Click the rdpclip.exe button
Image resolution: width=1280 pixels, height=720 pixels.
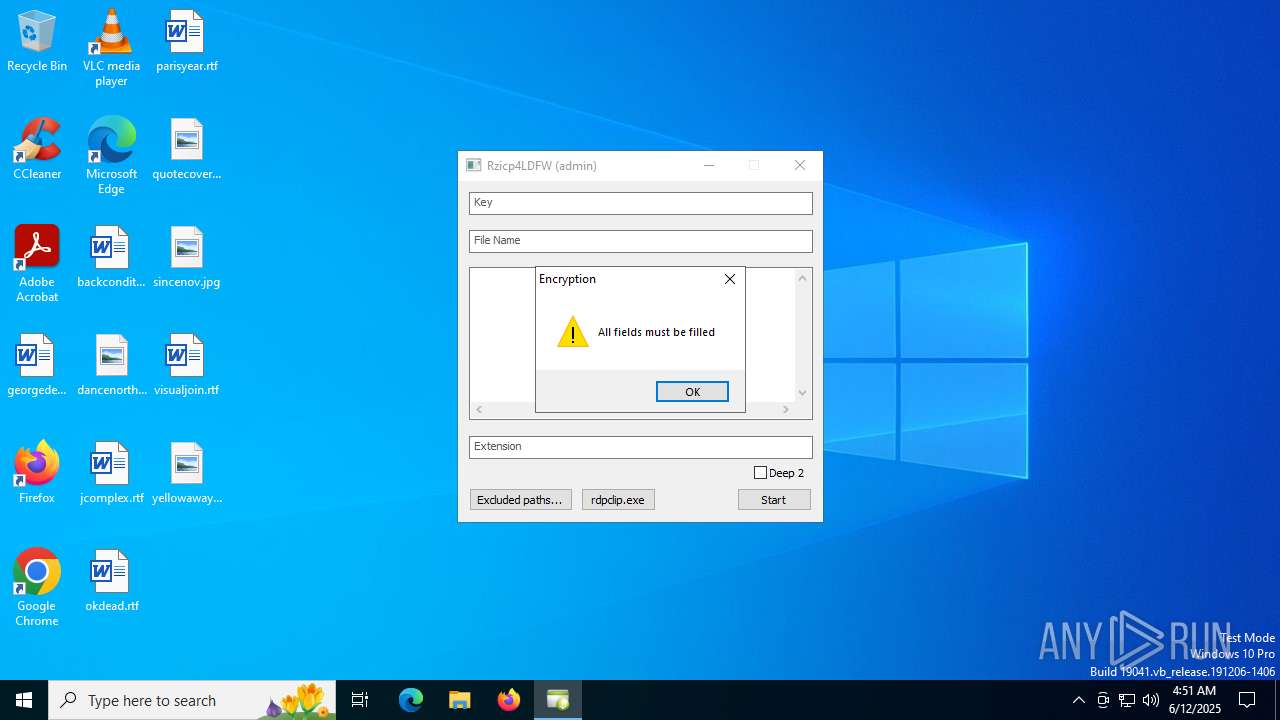click(618, 499)
